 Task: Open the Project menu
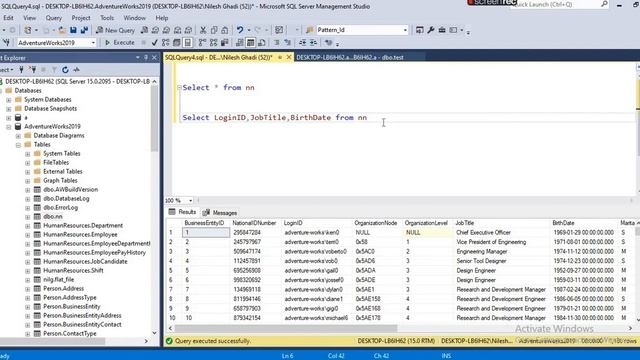click(x=81, y=18)
